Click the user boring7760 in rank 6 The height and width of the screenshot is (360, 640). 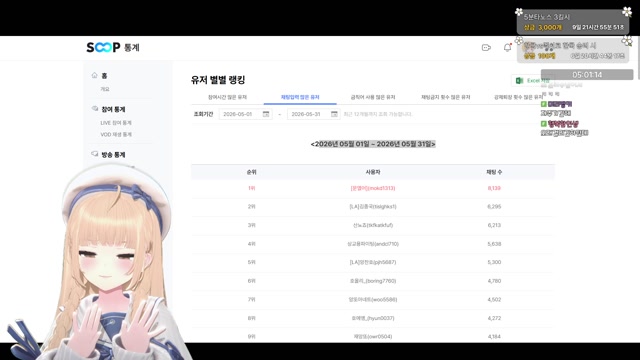pyautogui.click(x=373, y=281)
